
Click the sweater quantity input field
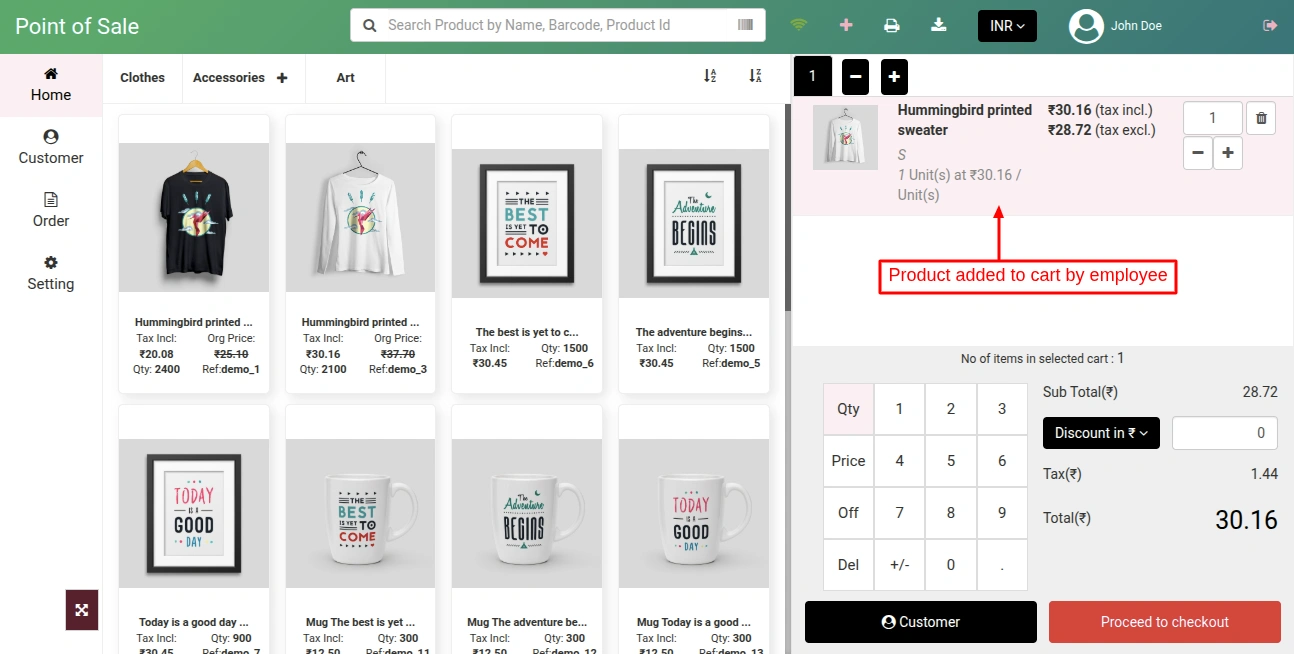point(1212,117)
